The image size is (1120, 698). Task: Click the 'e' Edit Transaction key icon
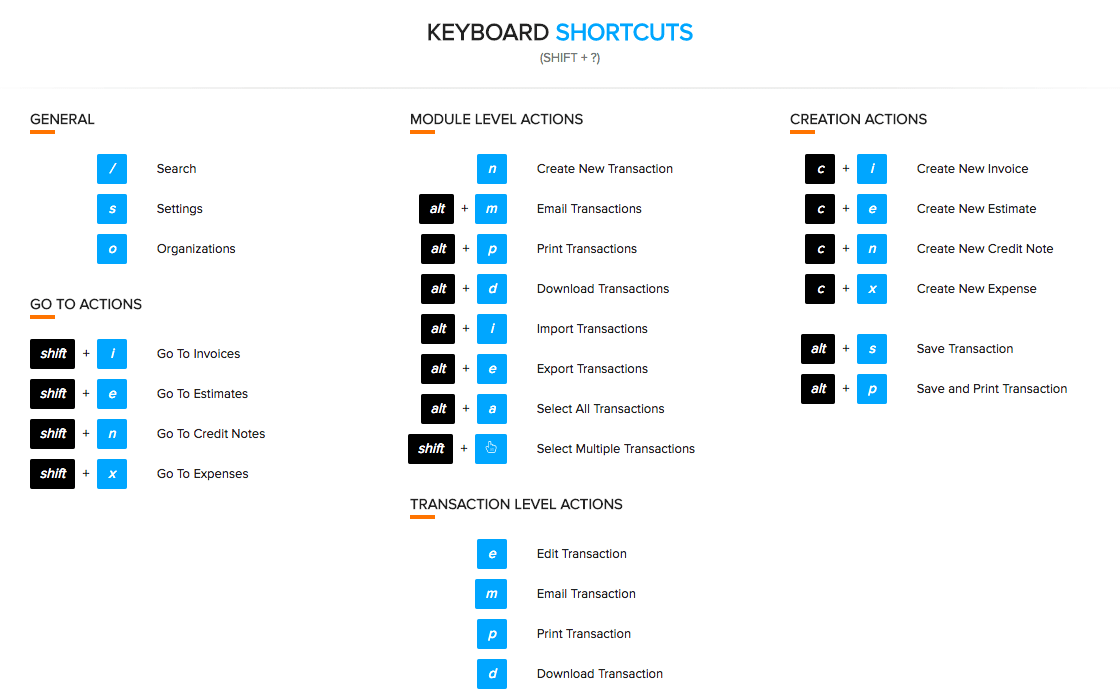point(491,553)
